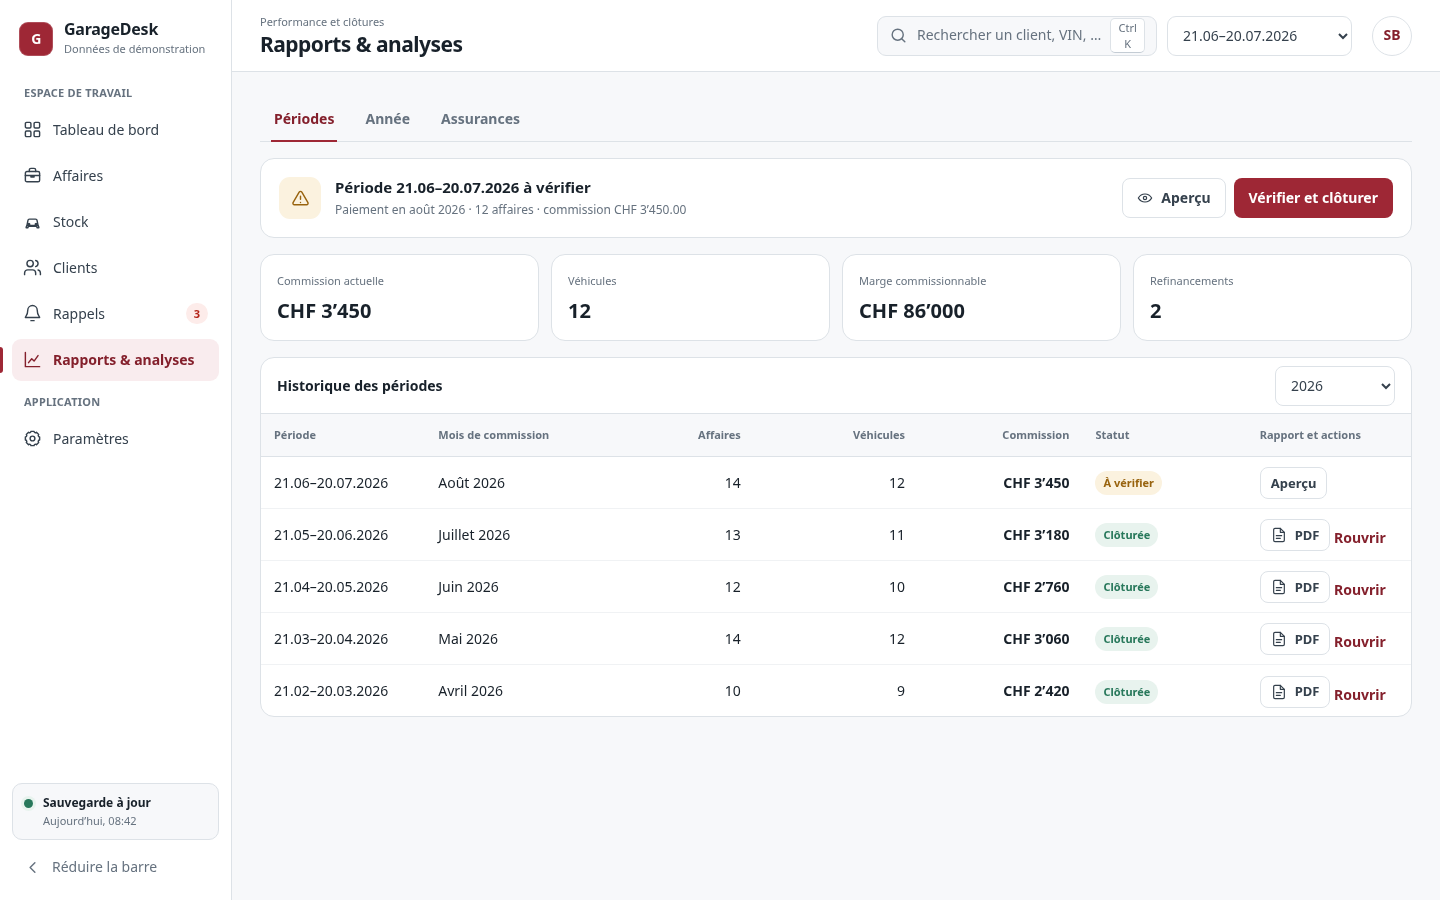The height and width of the screenshot is (900, 1440).
Task: Click the Stock car icon
Action: (33, 222)
